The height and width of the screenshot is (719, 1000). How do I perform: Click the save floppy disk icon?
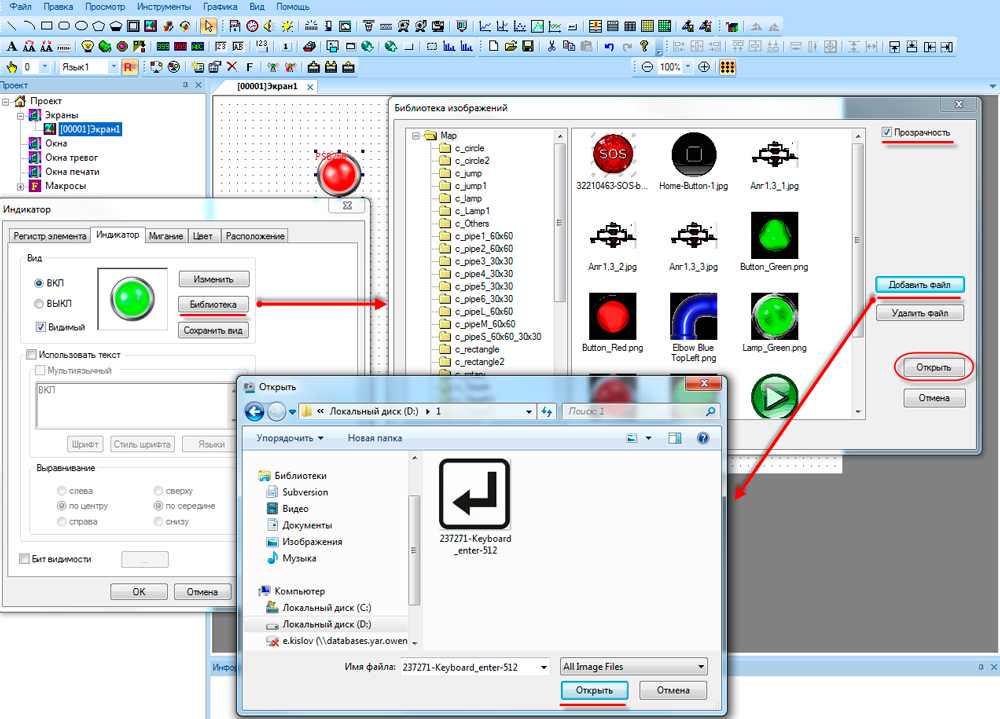coord(528,46)
